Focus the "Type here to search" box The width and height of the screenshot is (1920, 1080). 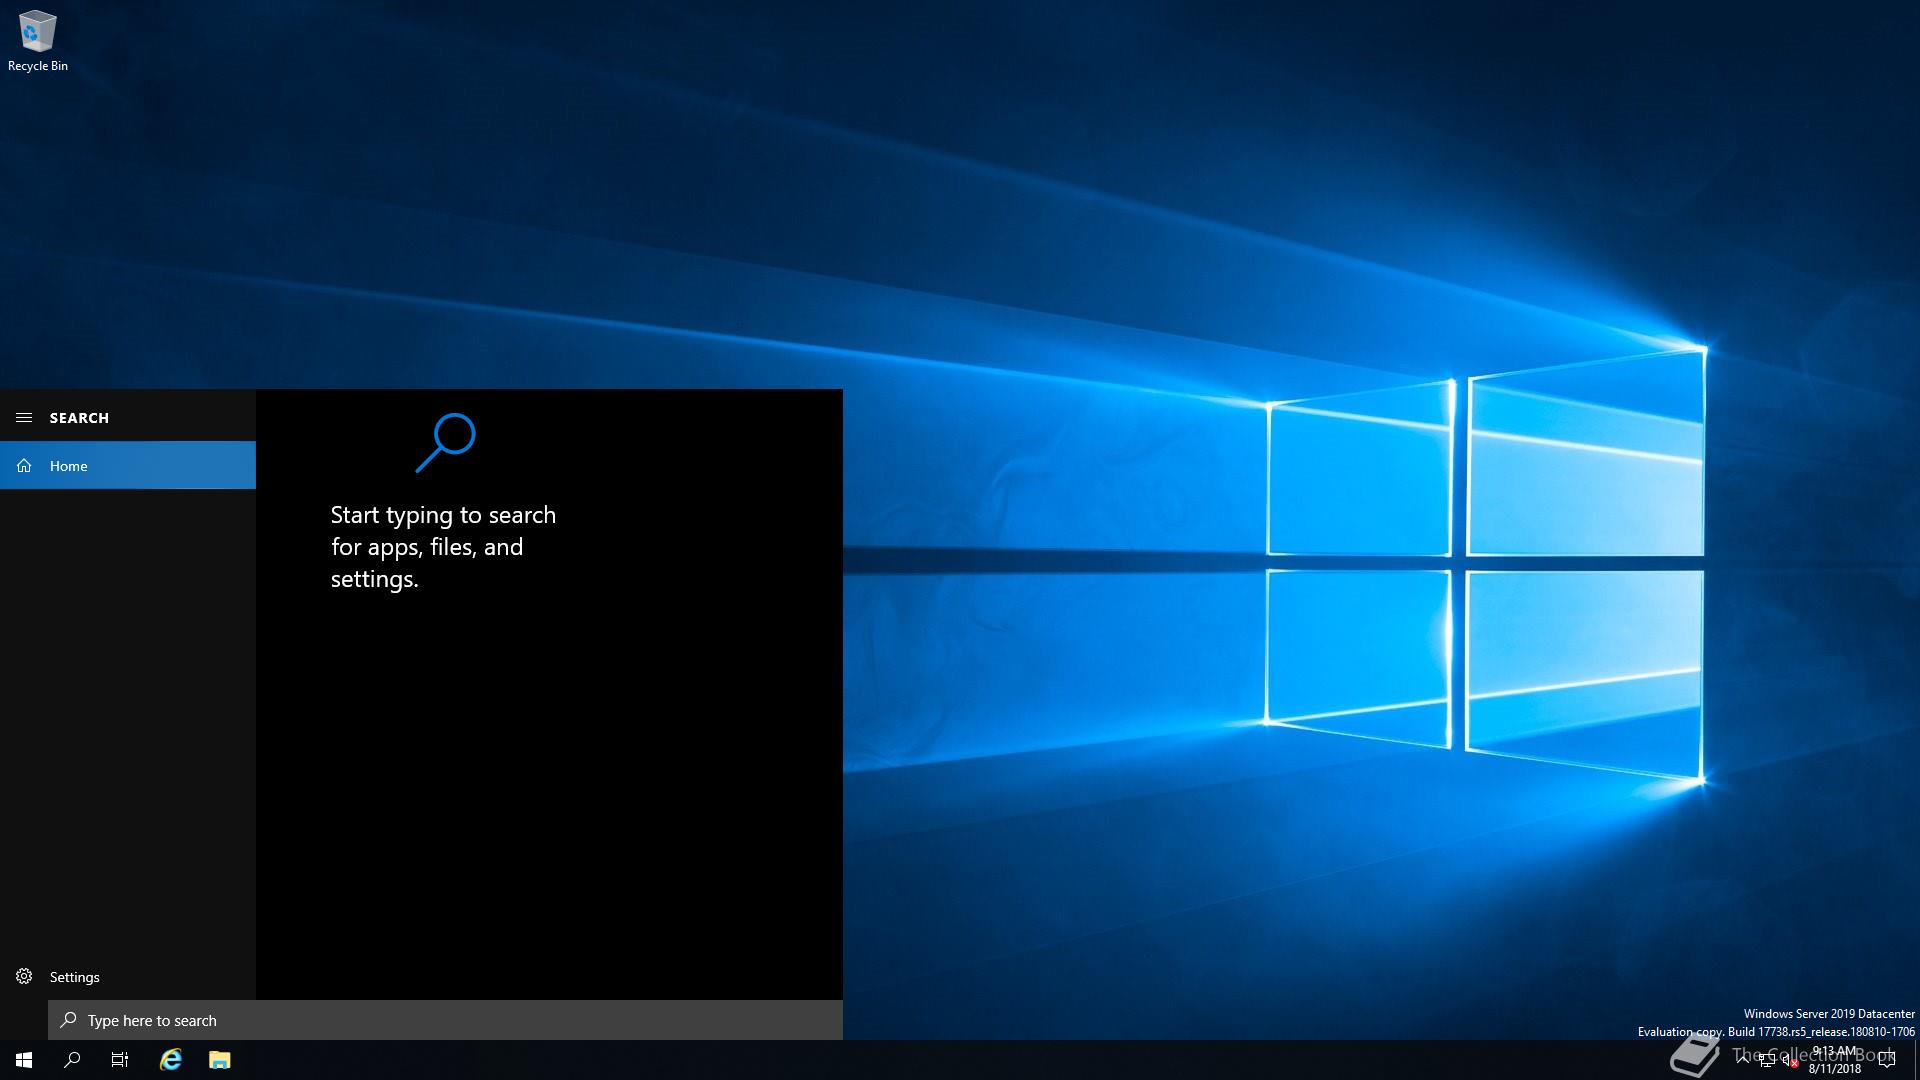pos(445,1020)
